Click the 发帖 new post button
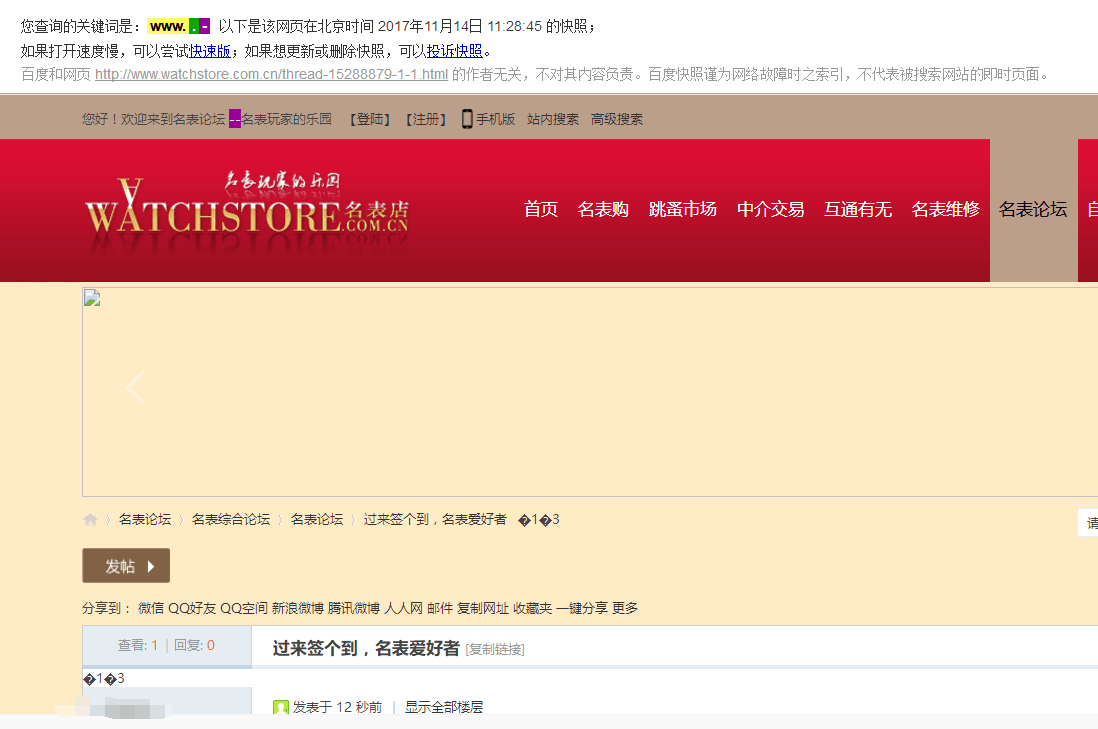The height and width of the screenshot is (729, 1098). (x=126, y=565)
